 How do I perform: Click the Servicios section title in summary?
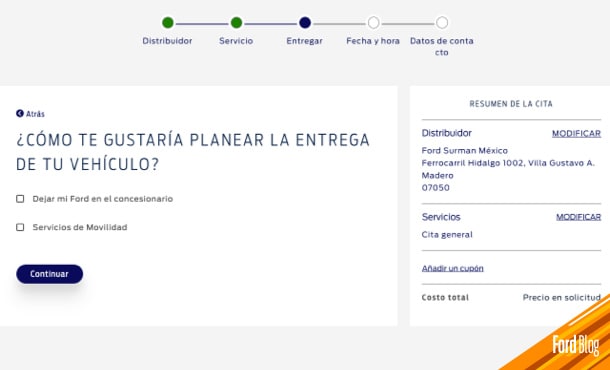coord(441,217)
